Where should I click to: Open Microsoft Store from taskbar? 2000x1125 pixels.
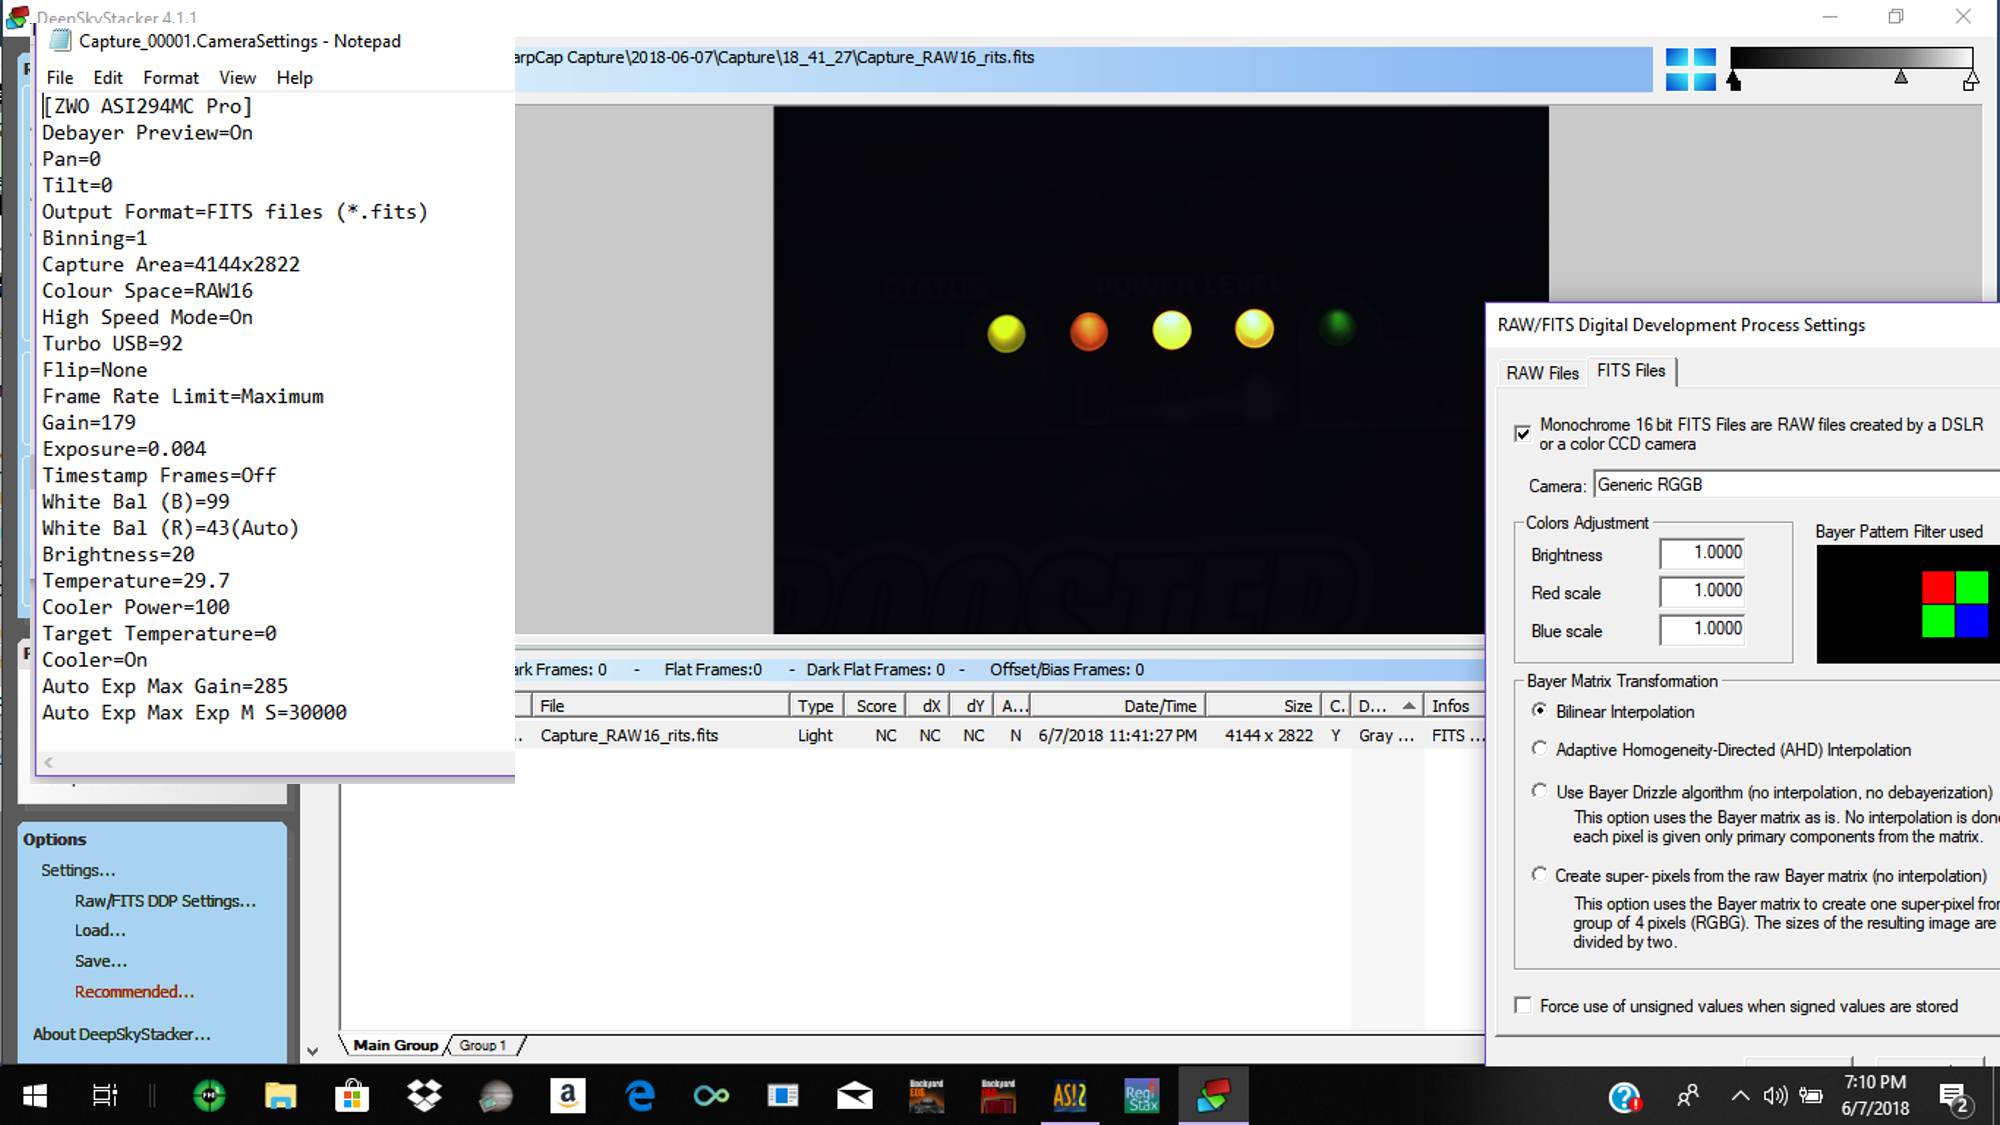[x=352, y=1096]
